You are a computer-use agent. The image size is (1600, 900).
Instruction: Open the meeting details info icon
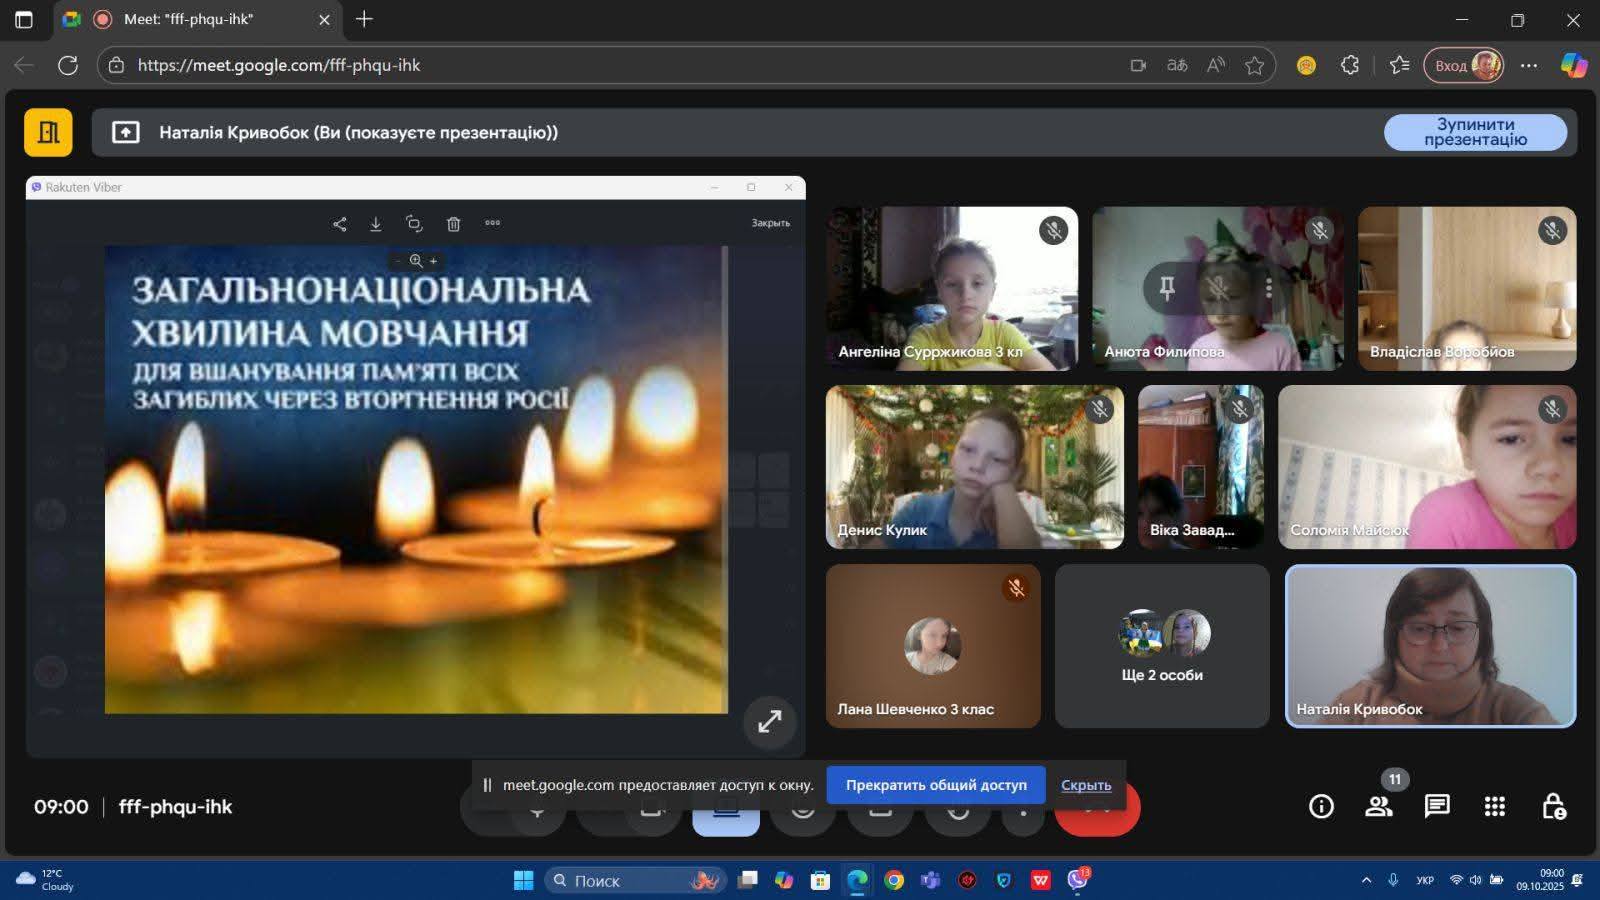[1321, 806]
